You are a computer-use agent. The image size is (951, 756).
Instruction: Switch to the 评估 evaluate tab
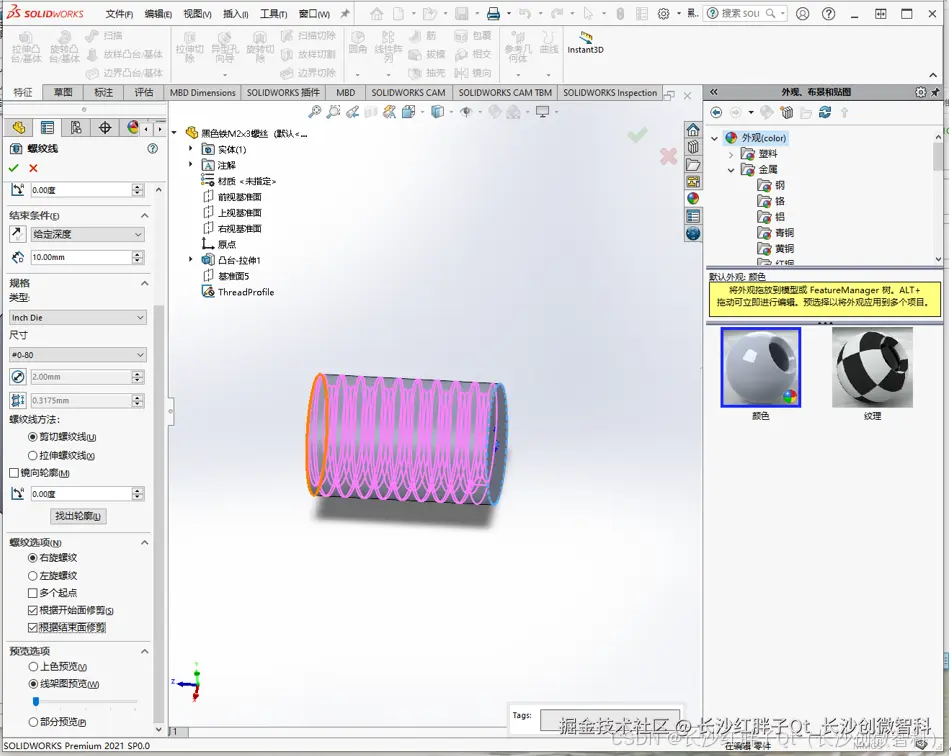[144, 92]
